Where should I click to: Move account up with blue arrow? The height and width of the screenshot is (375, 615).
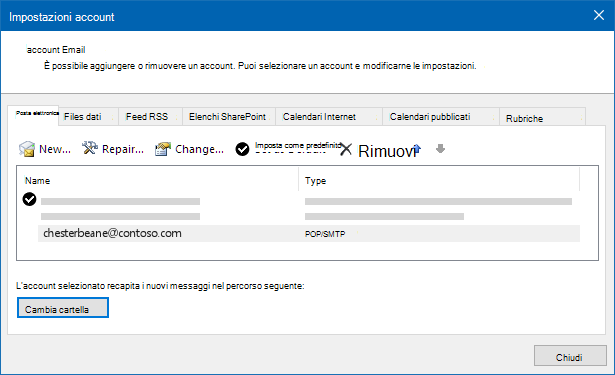(417, 149)
